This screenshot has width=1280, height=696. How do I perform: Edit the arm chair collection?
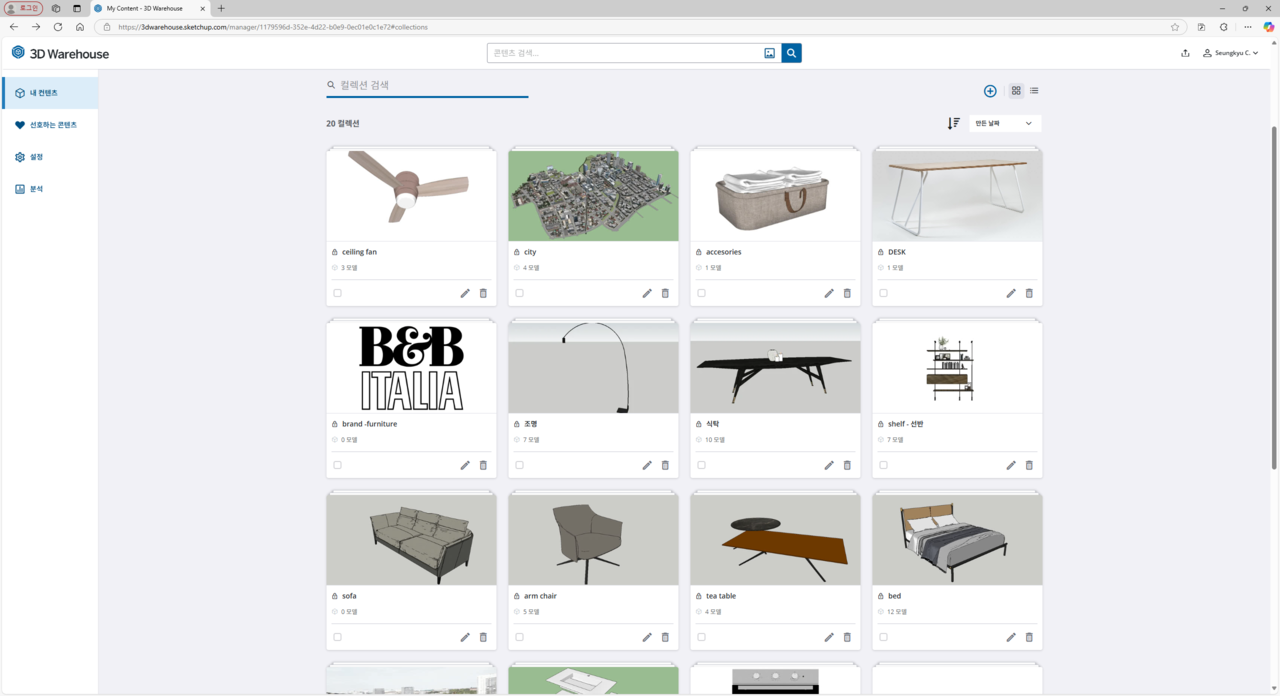tap(647, 637)
